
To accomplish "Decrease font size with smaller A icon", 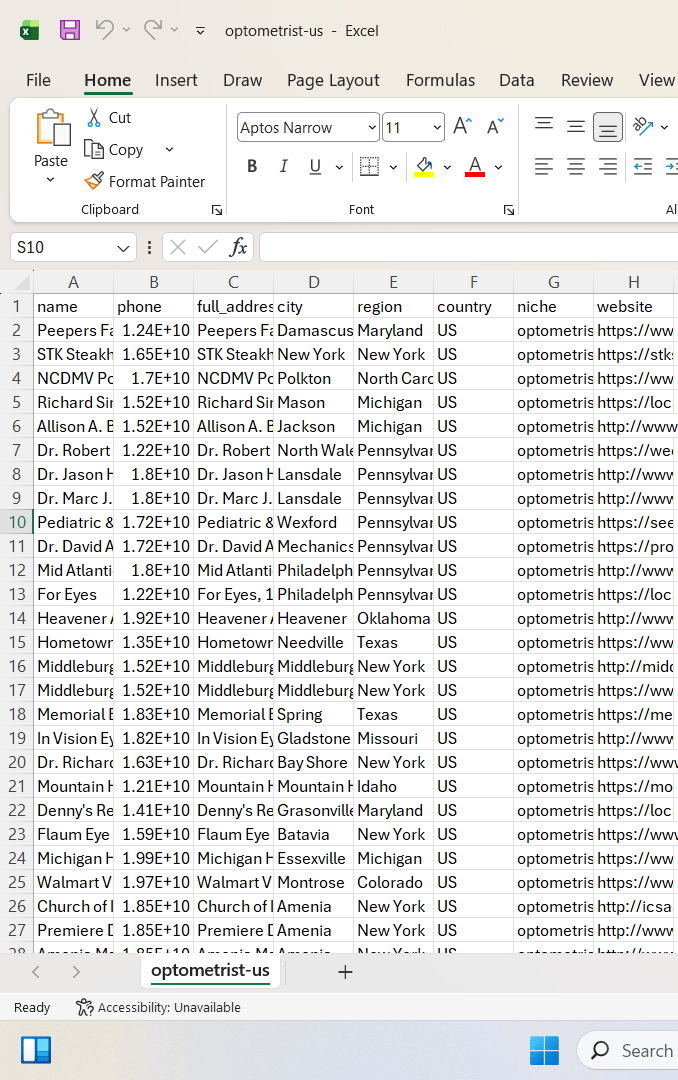I will click(x=495, y=126).
